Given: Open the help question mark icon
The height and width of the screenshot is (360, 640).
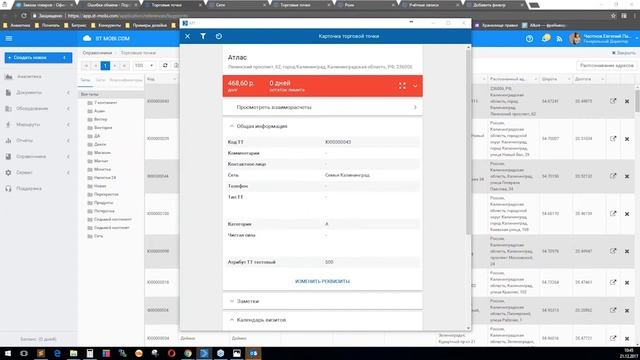Looking at the screenshot, I should pos(529,39).
